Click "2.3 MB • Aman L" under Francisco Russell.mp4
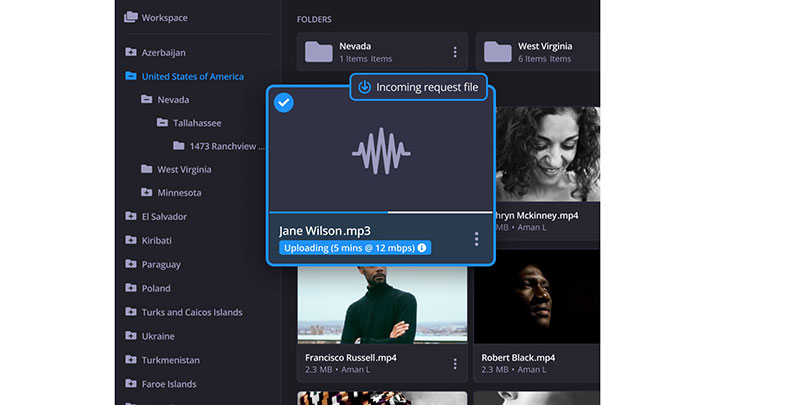Screen dimensions: 800x405 click(x=337, y=369)
